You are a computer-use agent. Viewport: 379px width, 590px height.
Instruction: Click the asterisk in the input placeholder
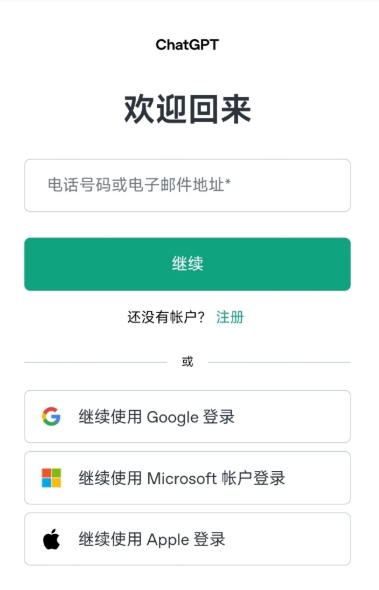[228, 182]
